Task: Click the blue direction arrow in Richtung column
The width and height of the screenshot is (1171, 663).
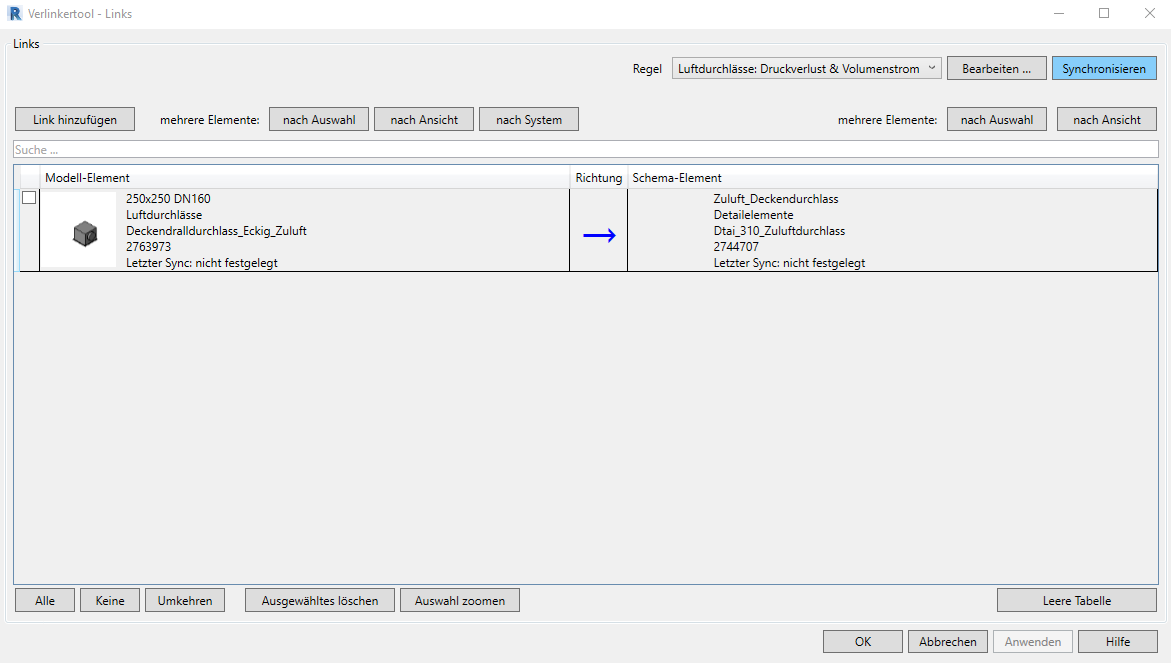Action: (x=598, y=235)
